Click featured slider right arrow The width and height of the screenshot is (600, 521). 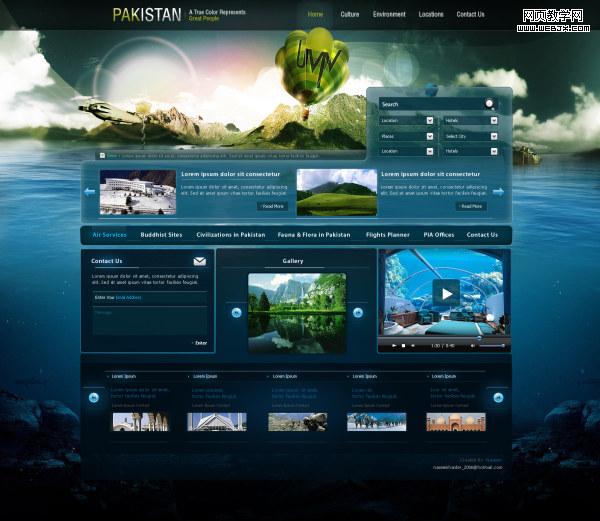tap(499, 192)
